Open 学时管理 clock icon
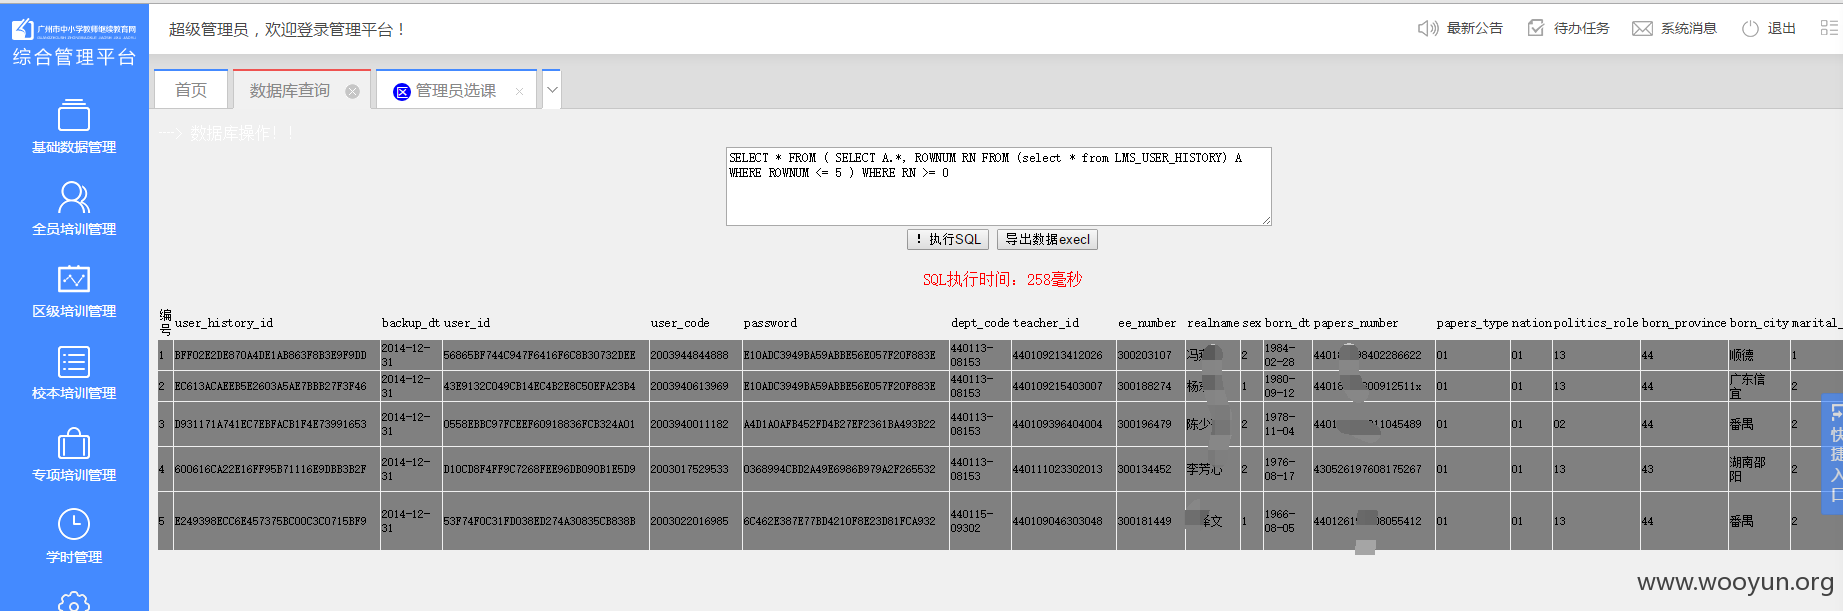 [74, 524]
